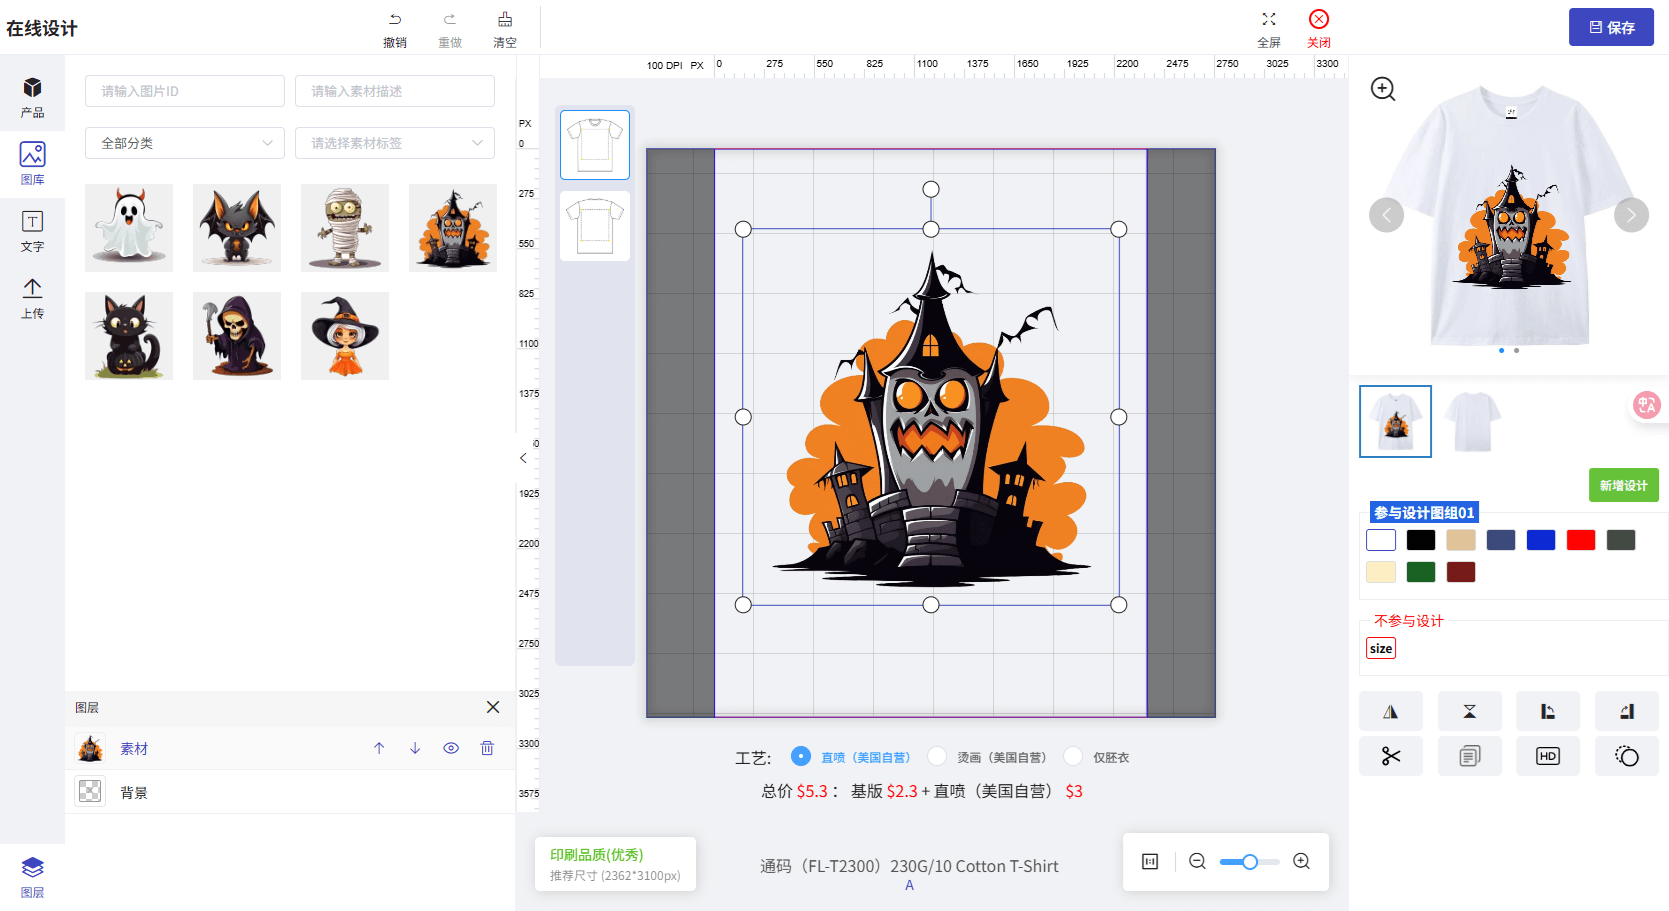The image size is (1669, 911).
Task: Open the 上传 upload tab
Action: [x=32, y=298]
